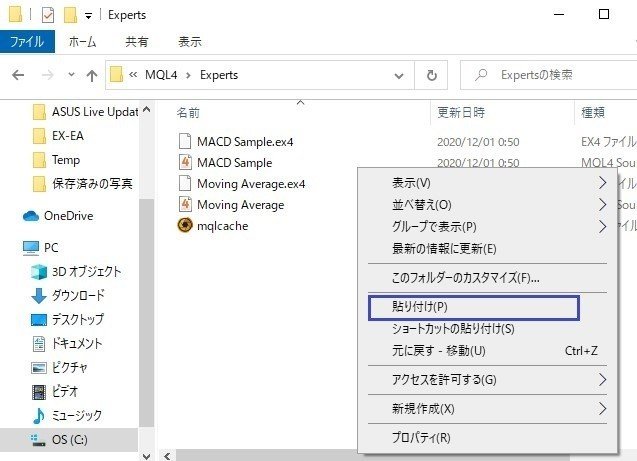Open ミュージック in navigation pane

[67, 416]
